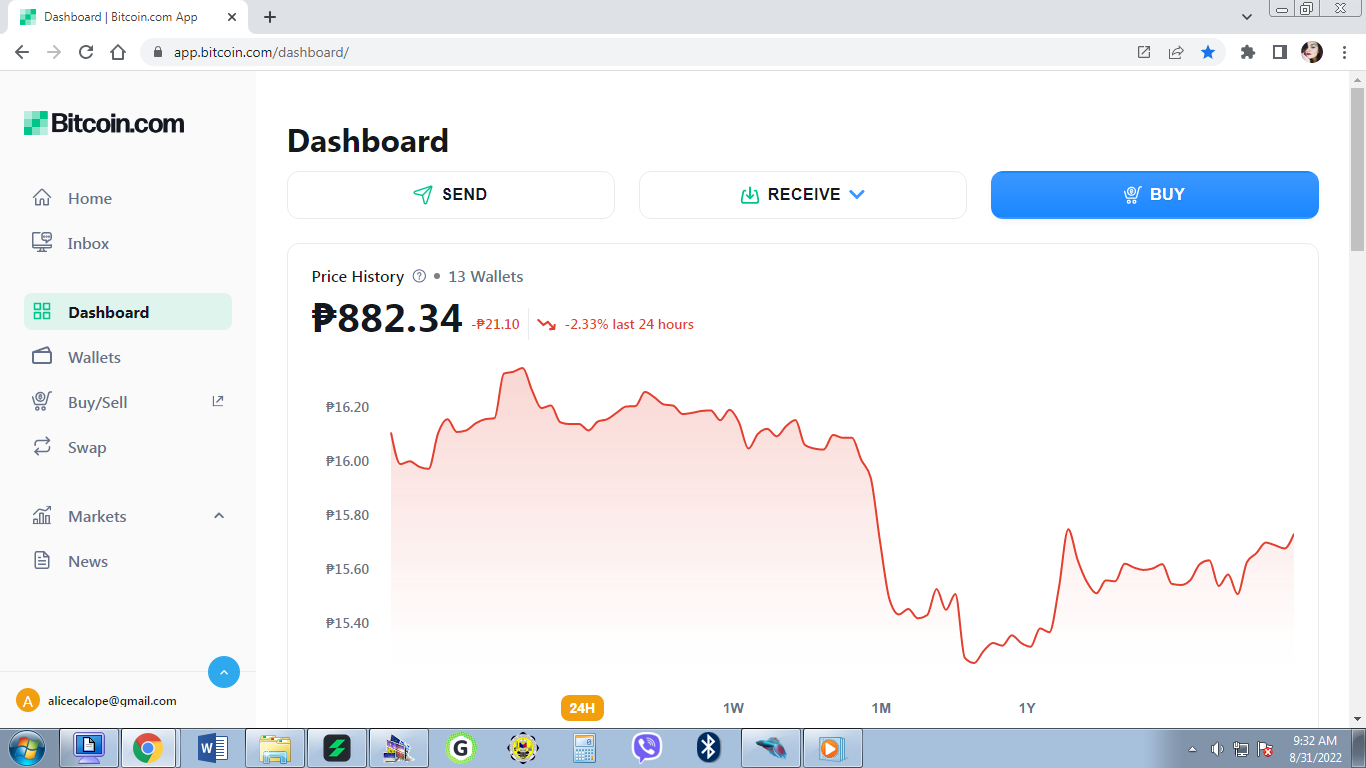Viewport: 1366px width, 768px height.
Task: Toggle the blue bookmark star
Action: (x=1208, y=52)
